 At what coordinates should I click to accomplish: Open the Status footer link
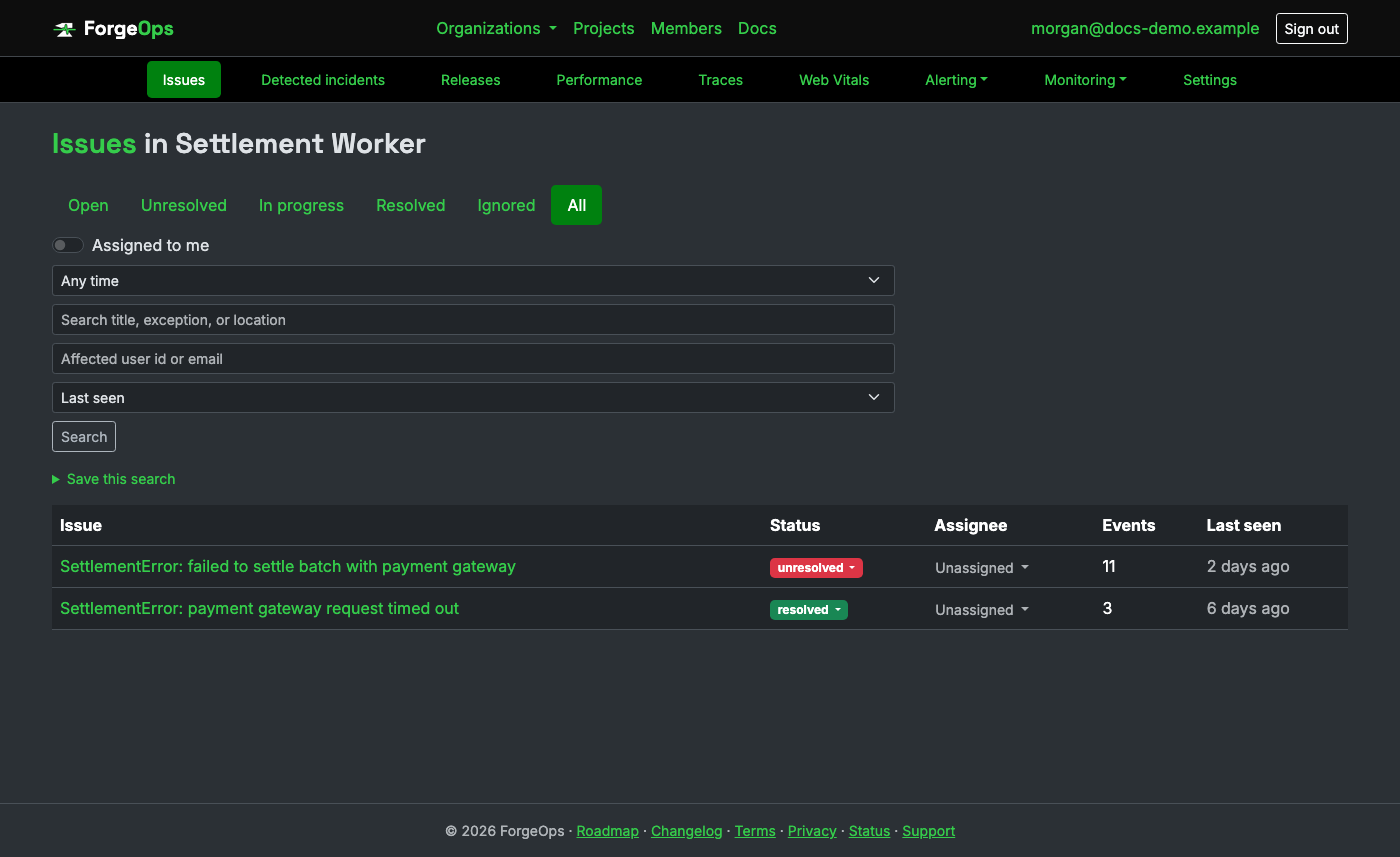click(x=869, y=831)
